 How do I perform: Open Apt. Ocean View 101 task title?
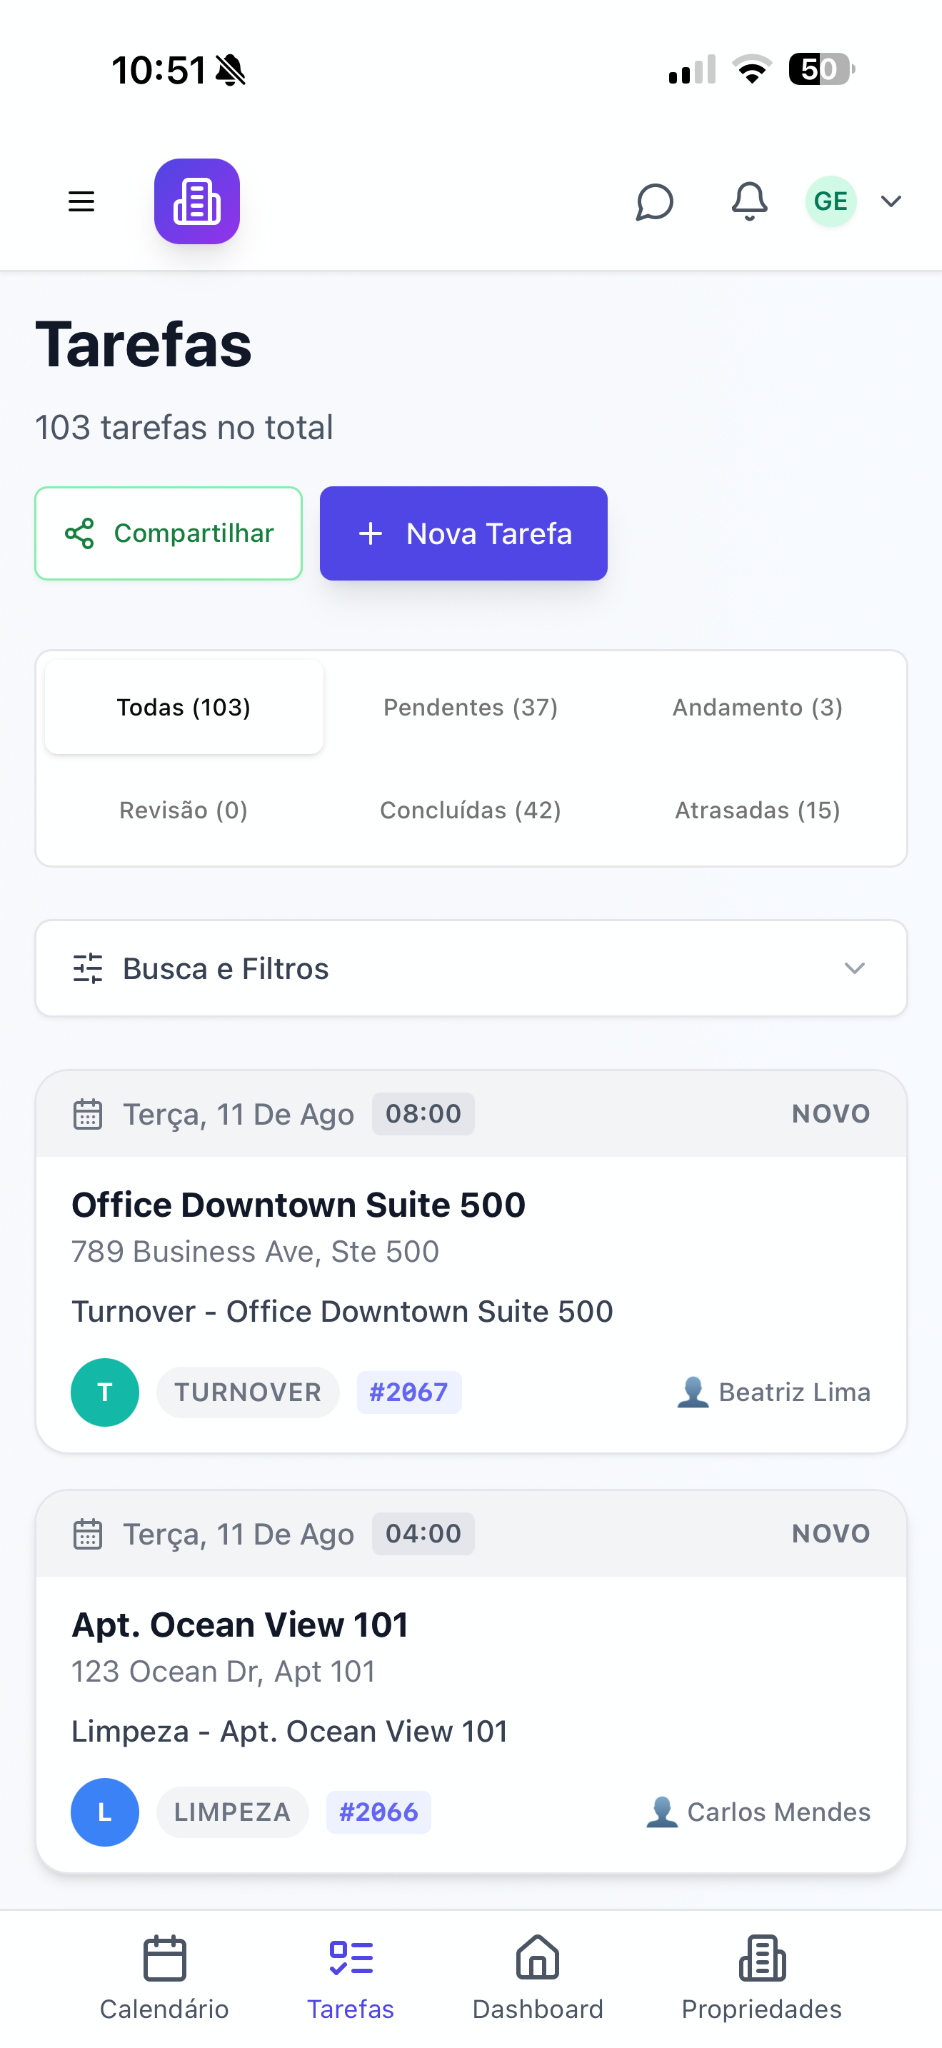[240, 1625]
